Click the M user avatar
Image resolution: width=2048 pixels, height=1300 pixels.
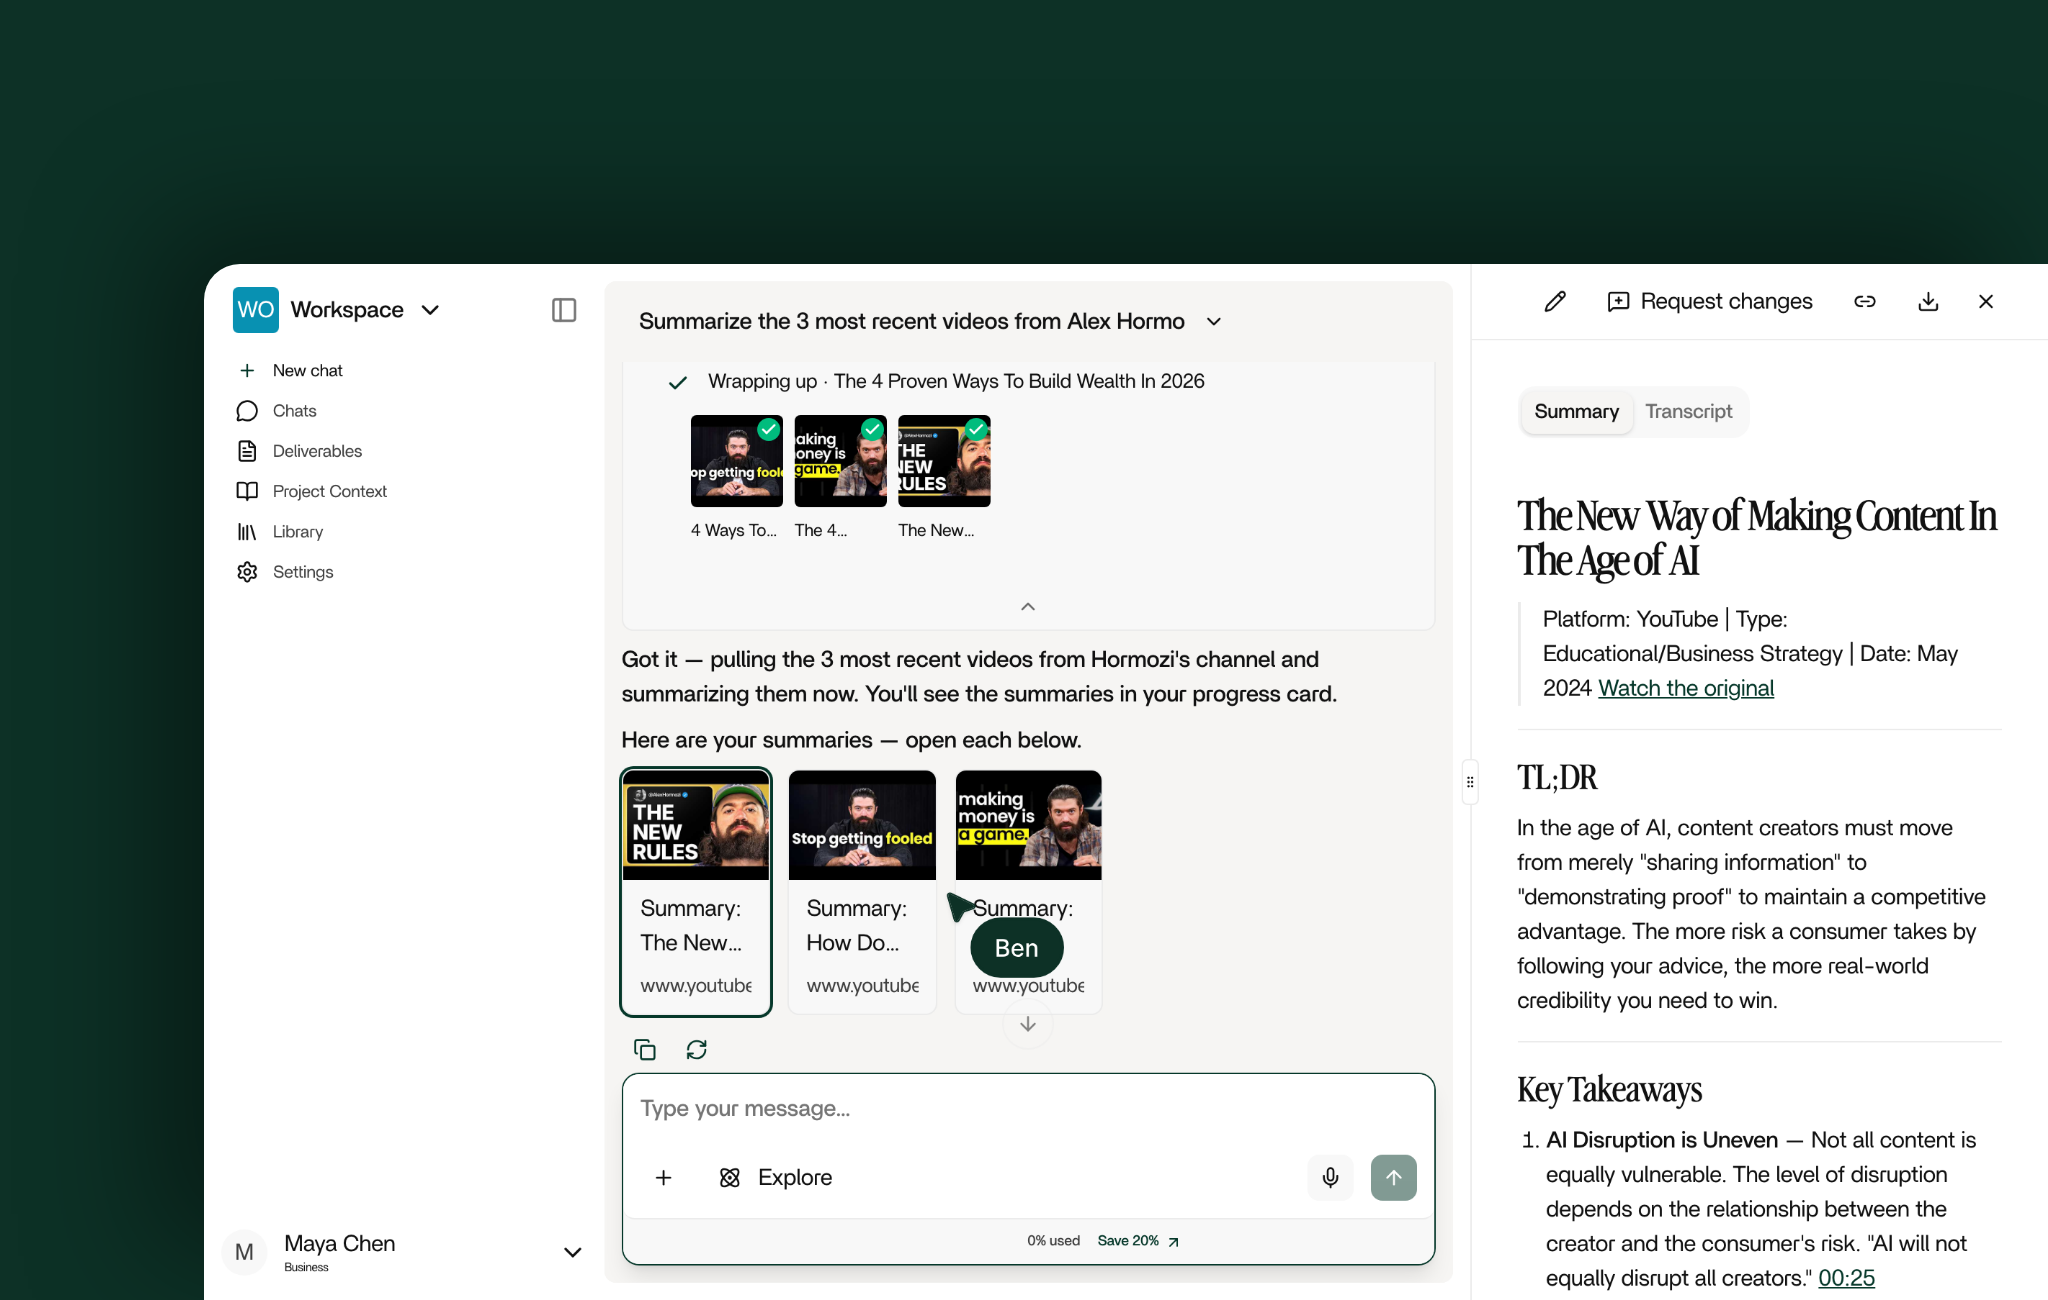tap(244, 1252)
